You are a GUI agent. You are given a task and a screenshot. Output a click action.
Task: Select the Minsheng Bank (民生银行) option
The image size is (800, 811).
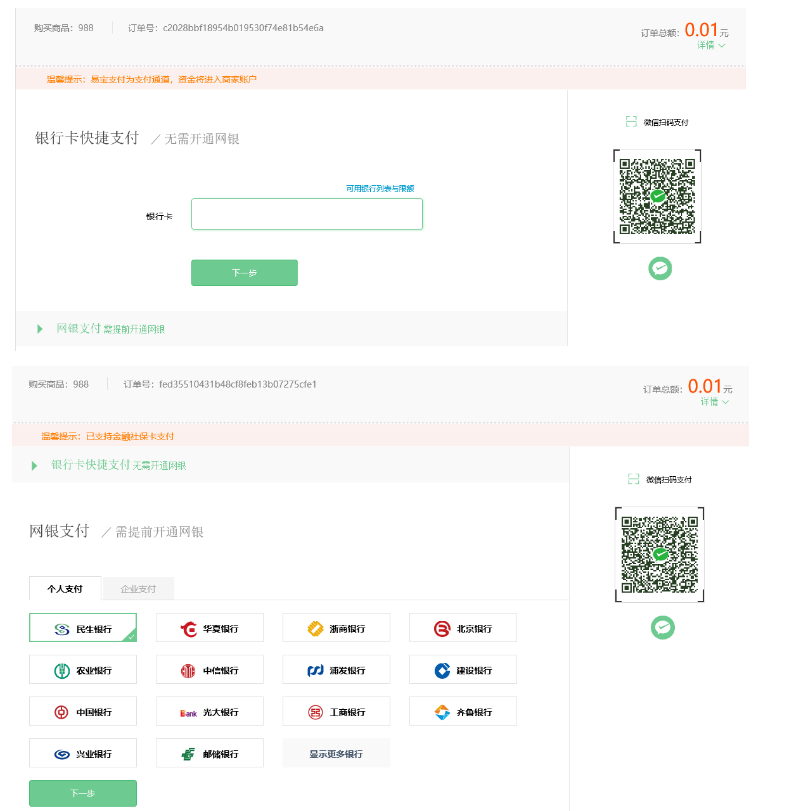click(83, 628)
